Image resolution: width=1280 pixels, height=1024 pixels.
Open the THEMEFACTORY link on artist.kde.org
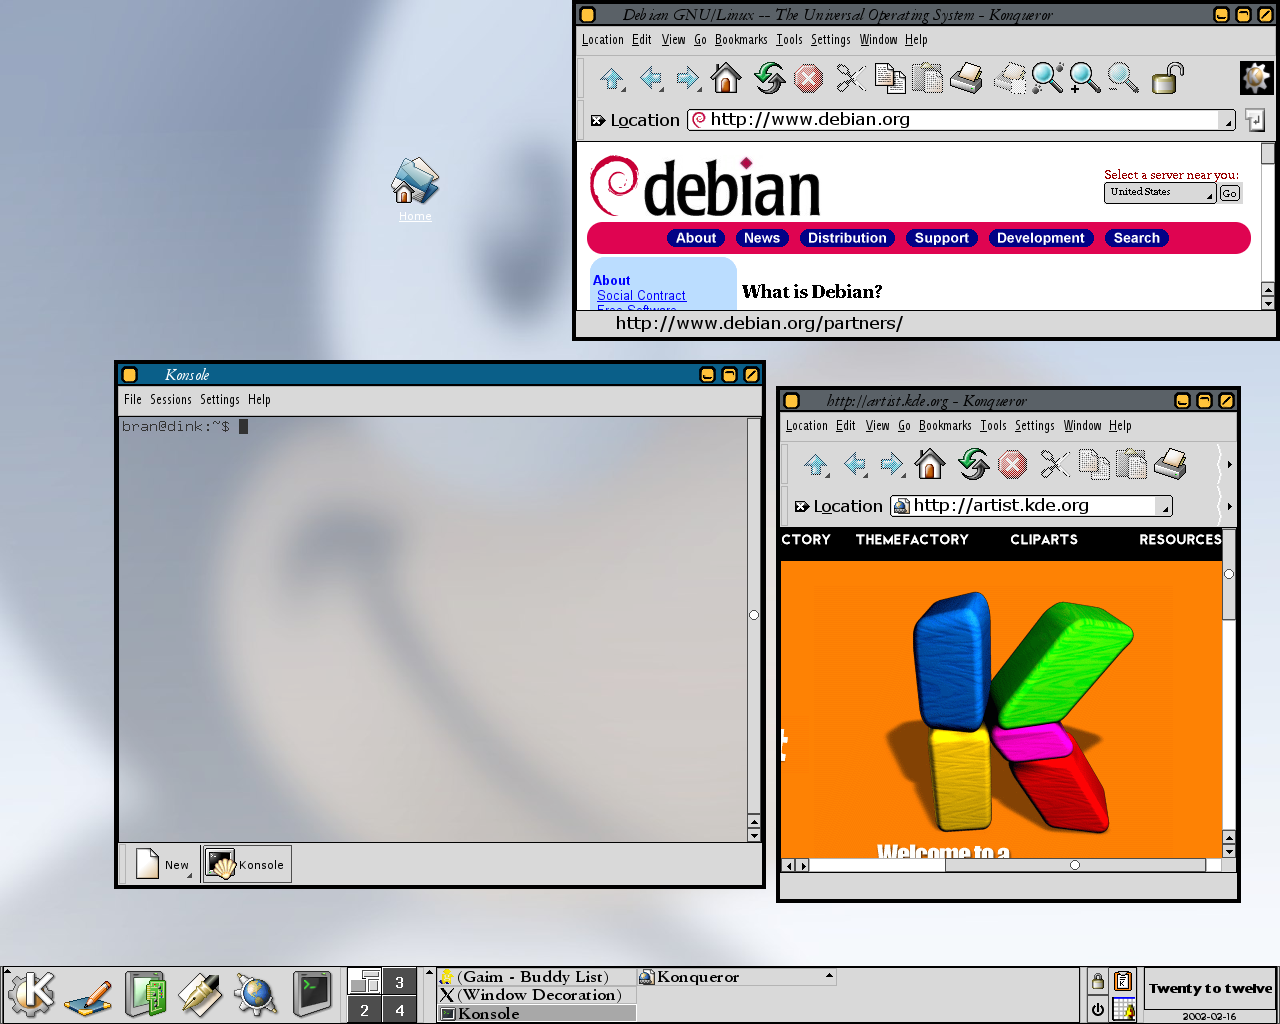912,540
